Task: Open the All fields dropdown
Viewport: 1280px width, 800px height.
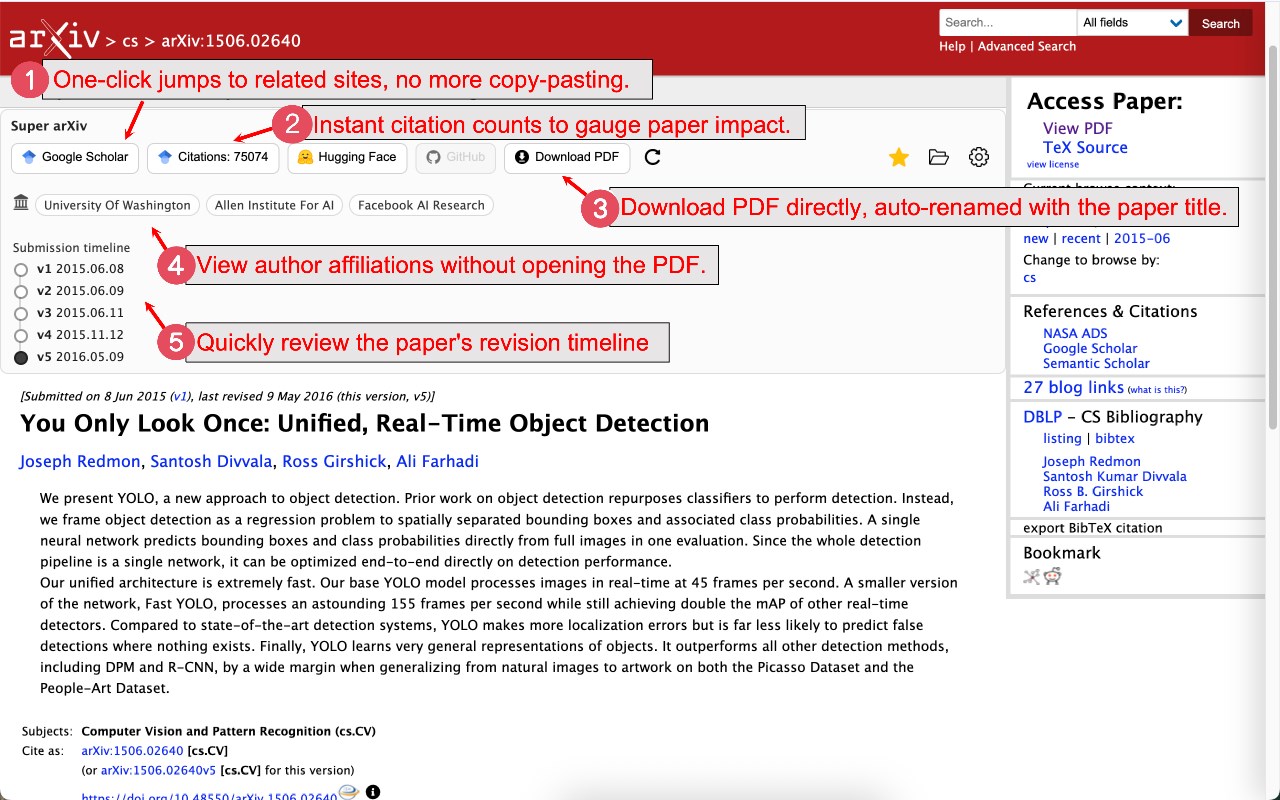Action: tap(1133, 23)
